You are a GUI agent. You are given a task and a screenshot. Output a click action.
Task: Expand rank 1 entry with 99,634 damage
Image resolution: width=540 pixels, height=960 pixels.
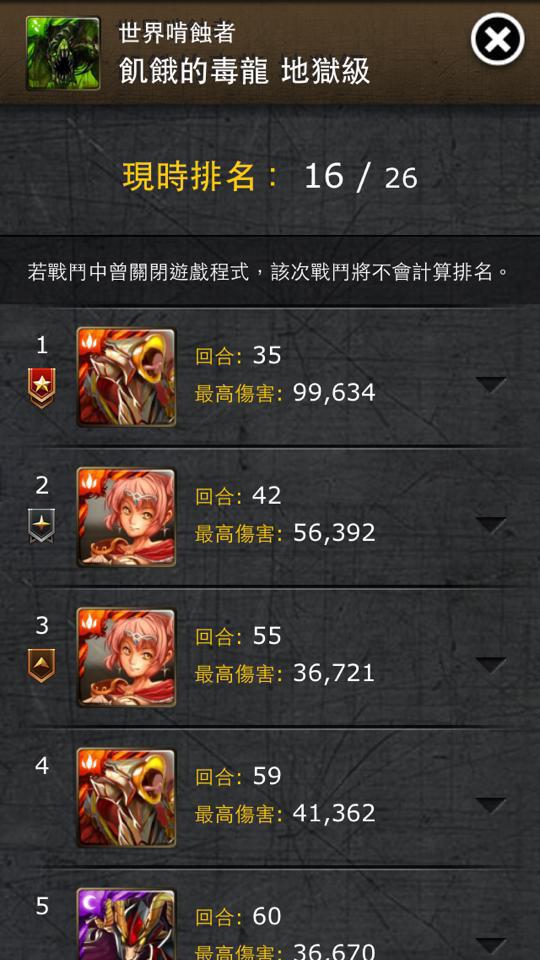click(x=491, y=385)
